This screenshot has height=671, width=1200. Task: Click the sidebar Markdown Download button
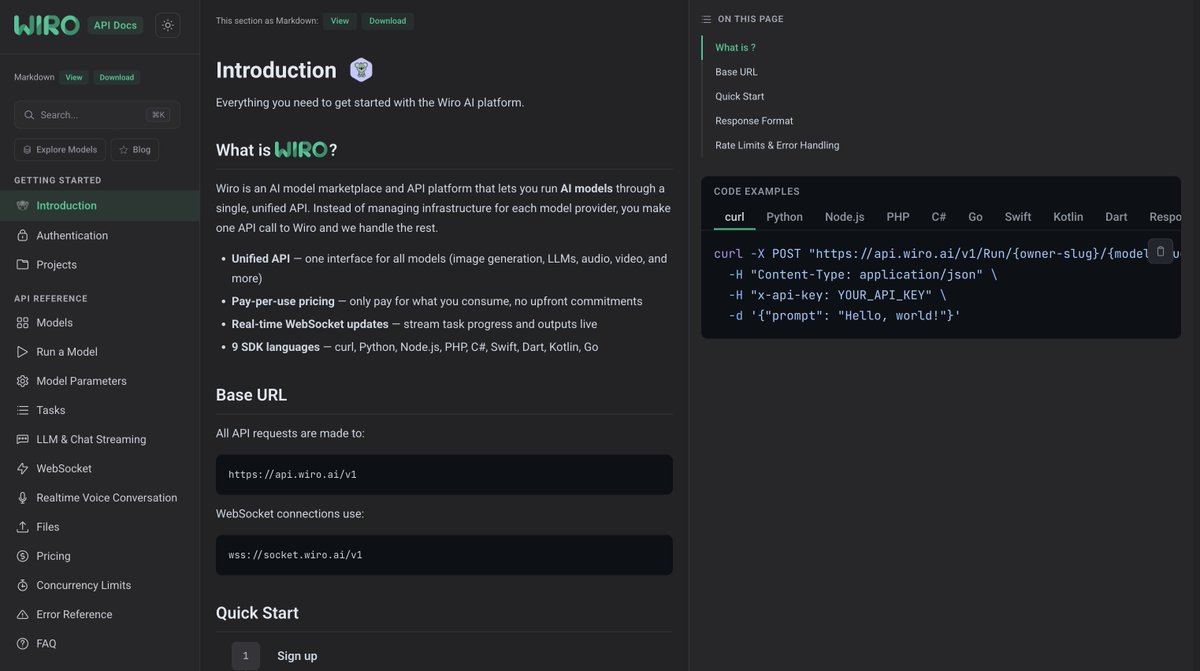tap(117, 77)
